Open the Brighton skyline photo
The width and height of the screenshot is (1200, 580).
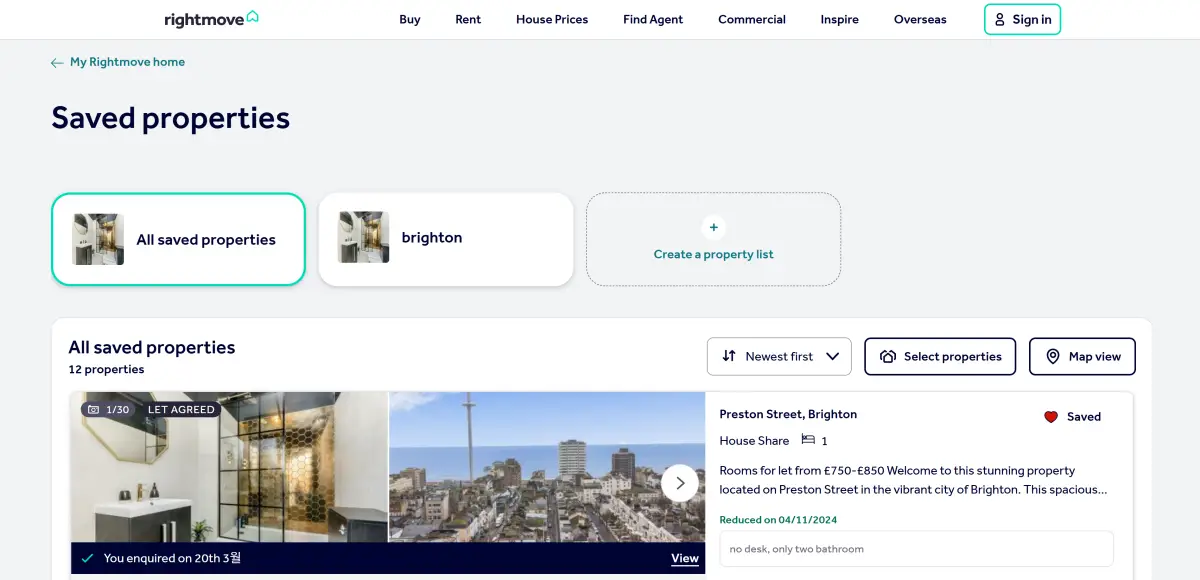(x=547, y=468)
